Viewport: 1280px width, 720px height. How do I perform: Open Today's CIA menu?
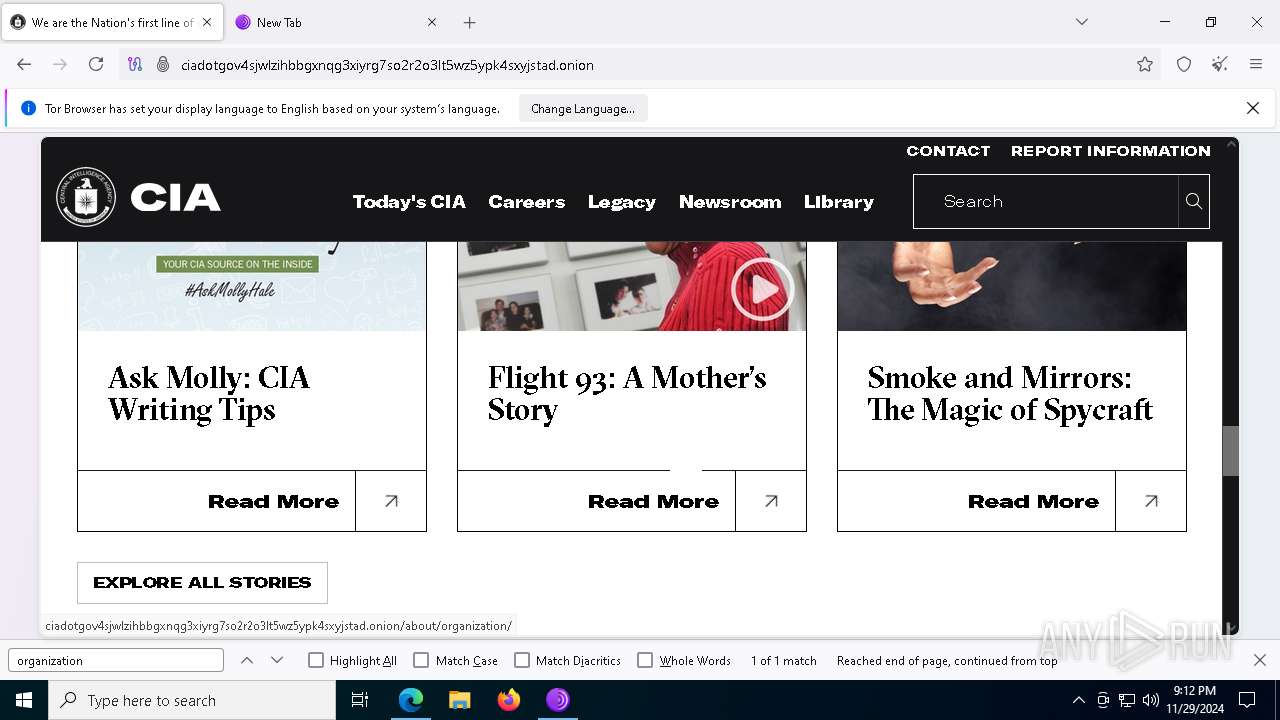(x=409, y=201)
